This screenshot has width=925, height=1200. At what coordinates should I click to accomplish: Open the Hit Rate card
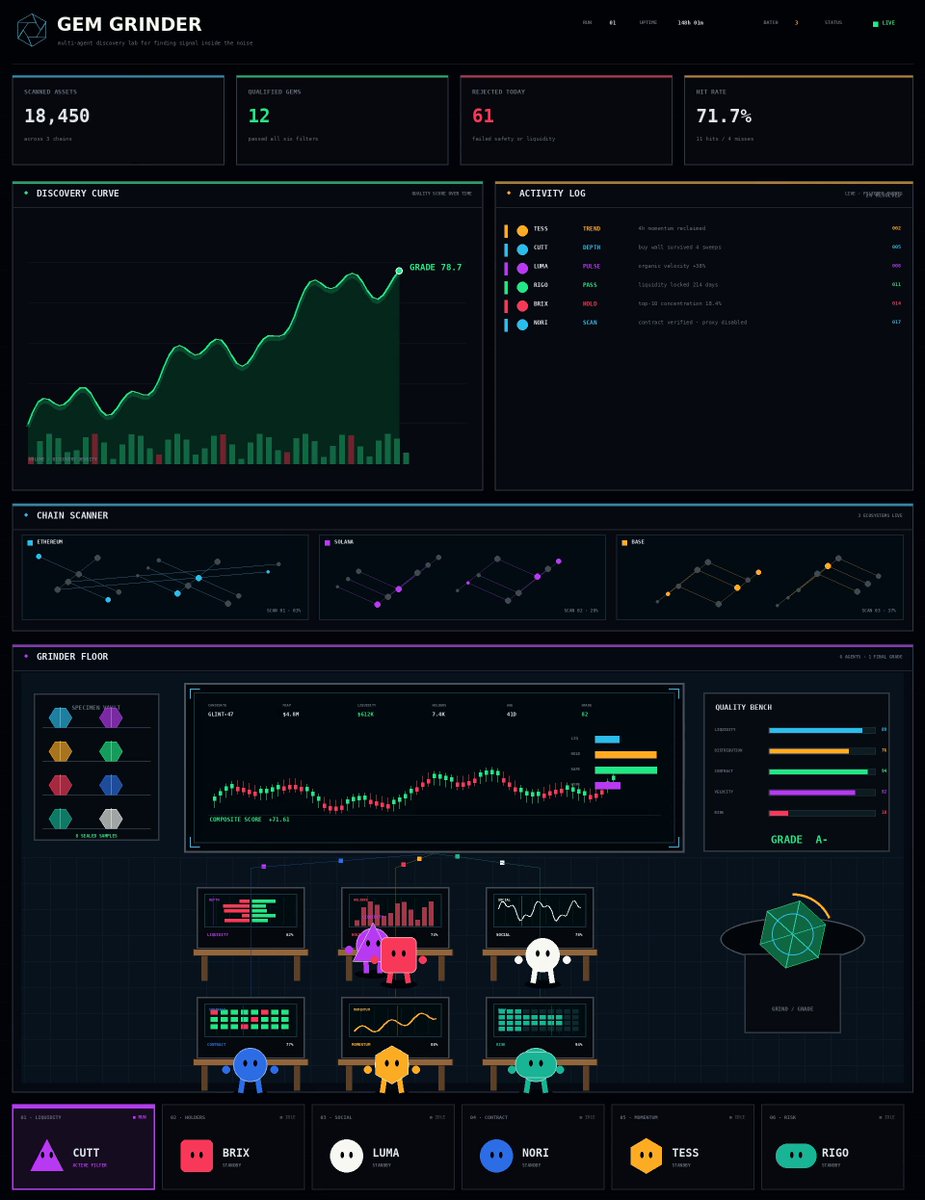point(798,120)
